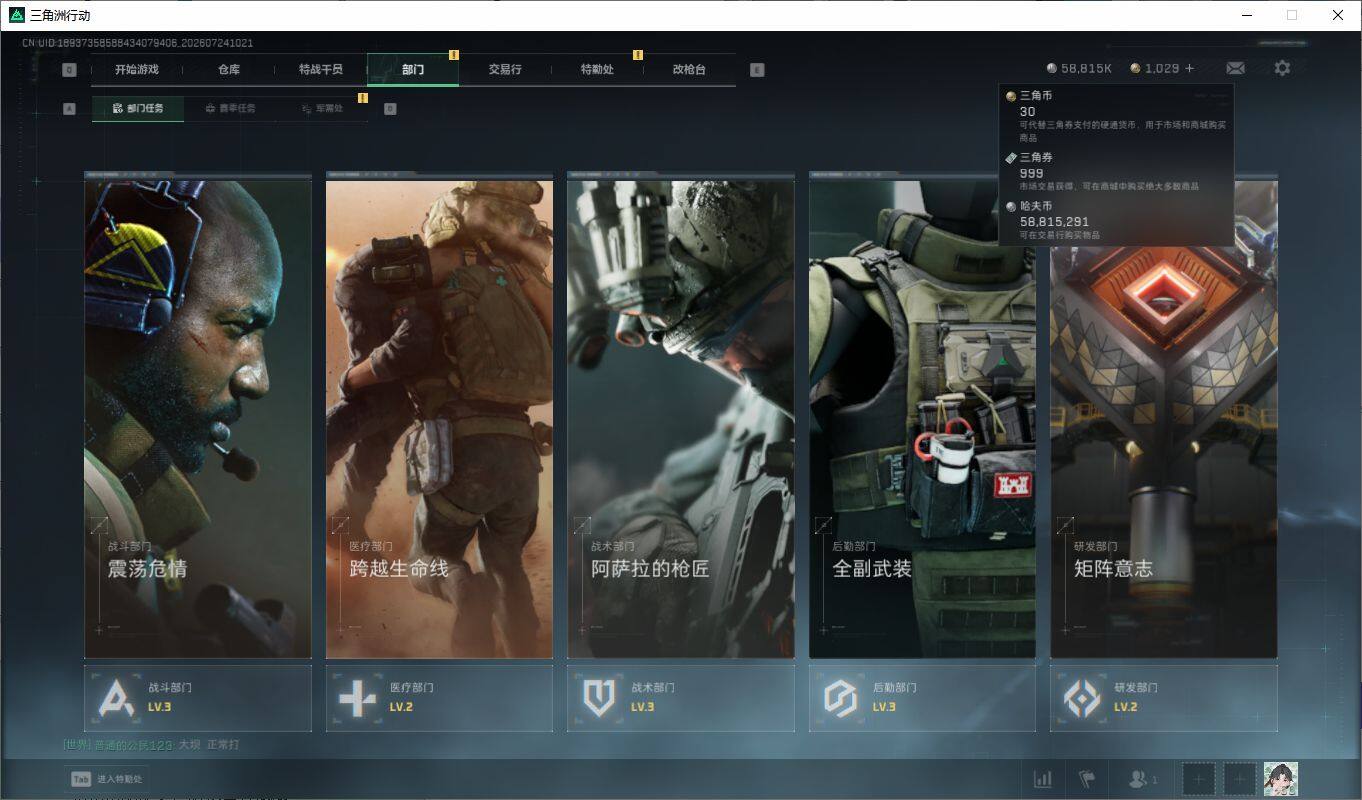Click the 研发部门 LV.2 level text

(x=1126, y=707)
